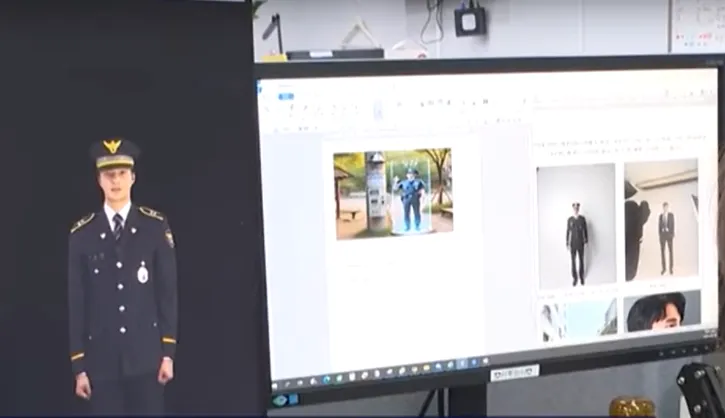The width and height of the screenshot is (725, 418).
Task: Select the close-up photo of dark-haired man
Action: tap(662, 312)
